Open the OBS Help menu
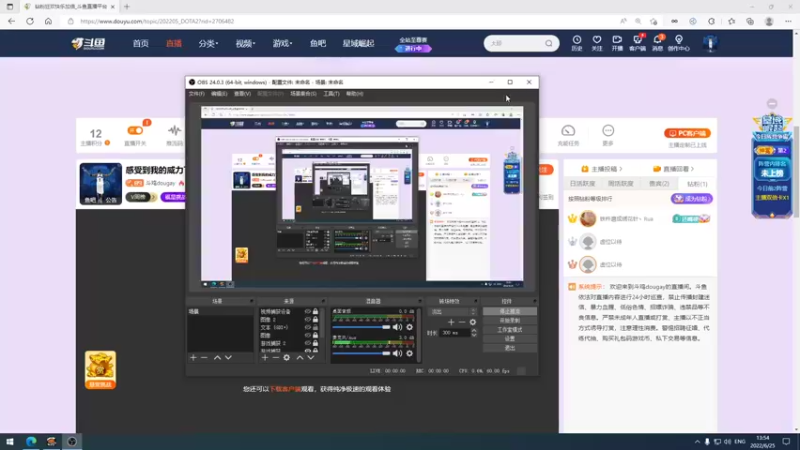Image resolution: width=800 pixels, height=450 pixels. pos(355,94)
